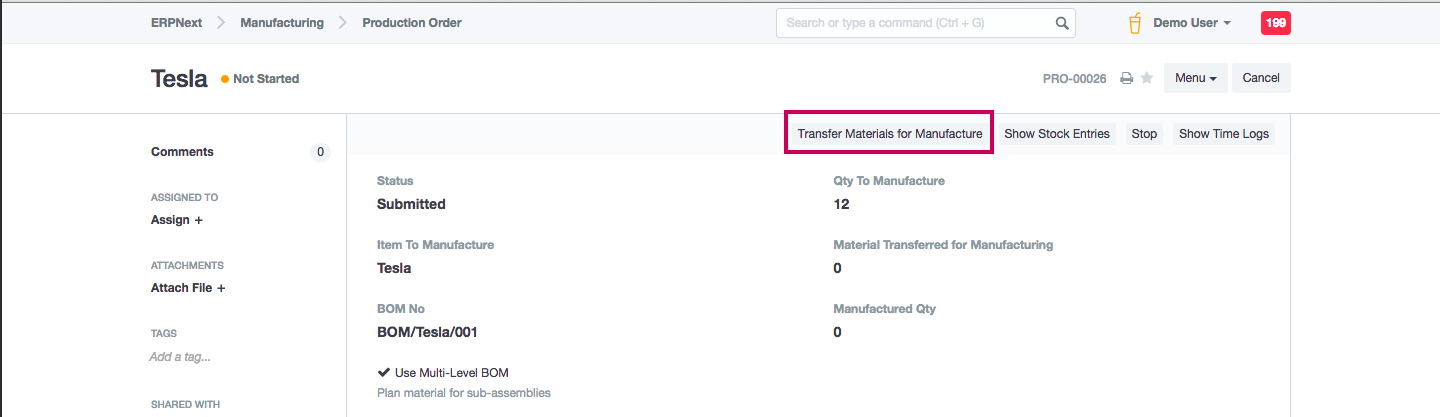Click the search magnifier icon
This screenshot has height=417, width=1440.
coord(1062,23)
